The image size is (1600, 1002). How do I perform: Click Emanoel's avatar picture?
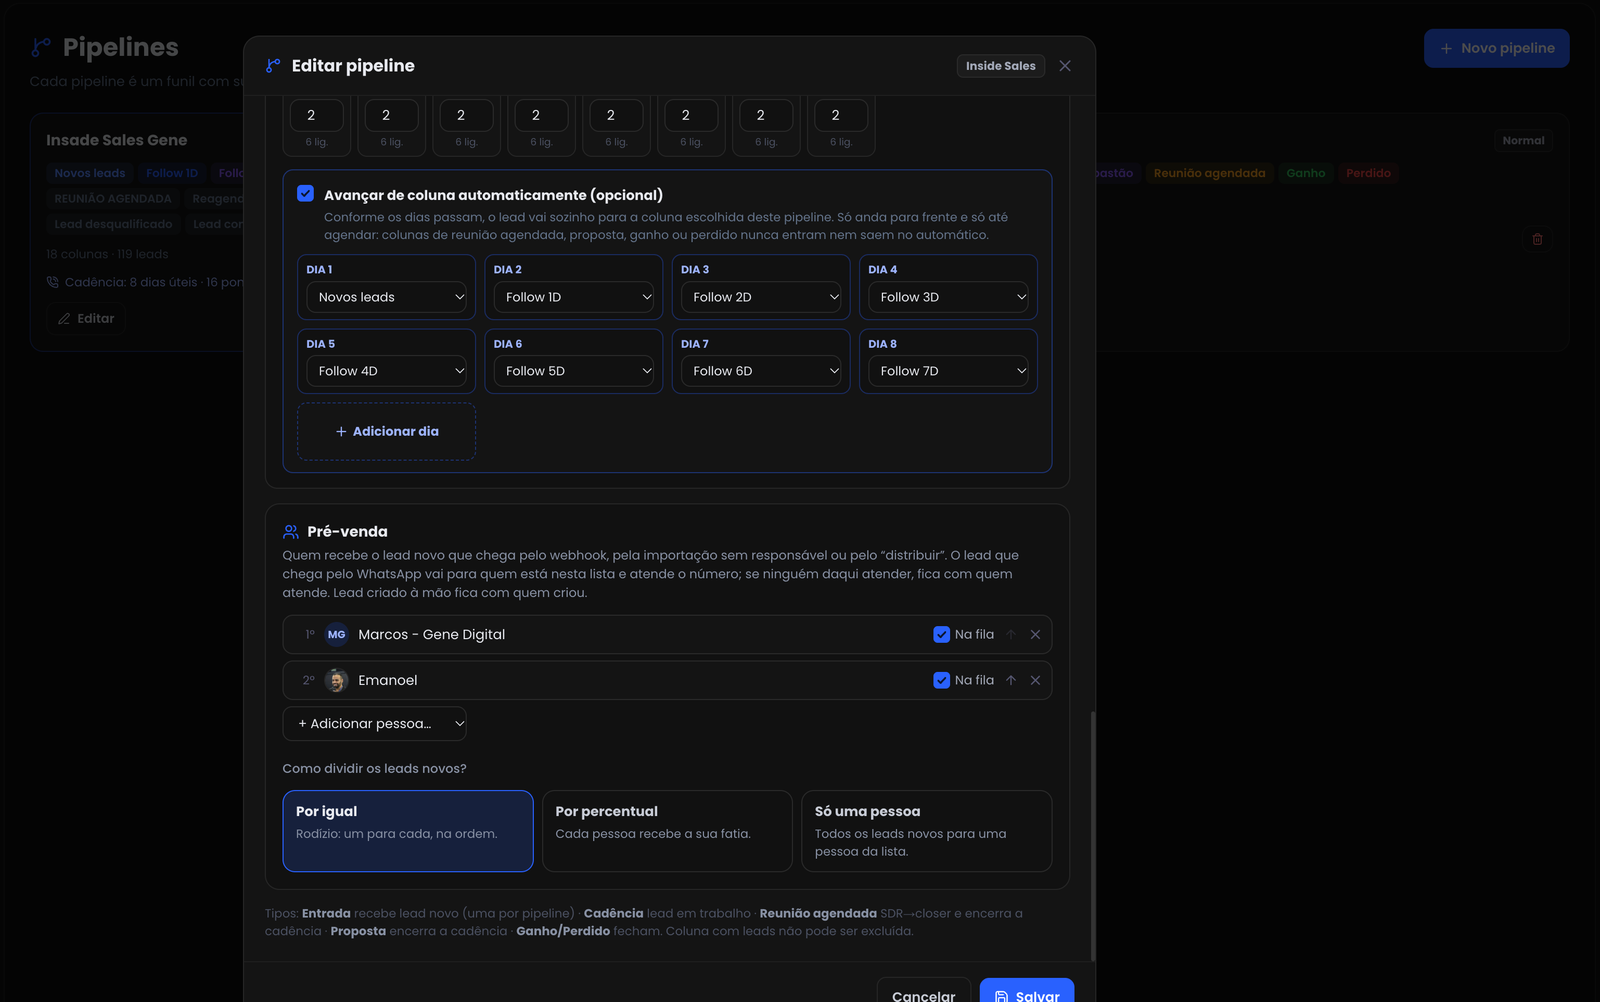pyautogui.click(x=337, y=680)
